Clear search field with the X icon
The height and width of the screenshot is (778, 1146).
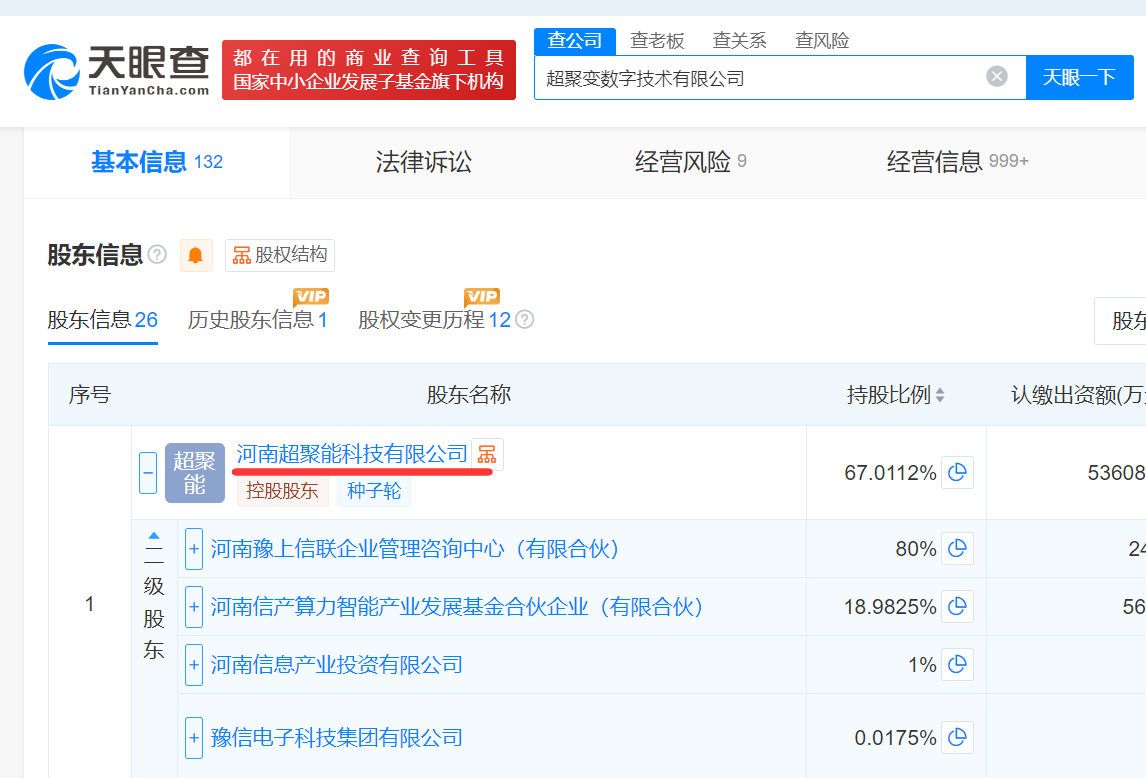997,77
